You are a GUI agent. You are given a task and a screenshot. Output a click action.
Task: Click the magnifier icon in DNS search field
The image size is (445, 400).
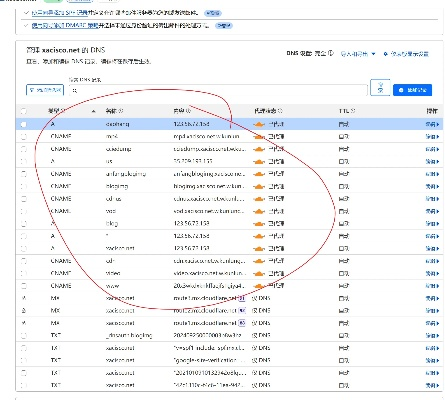75,90
